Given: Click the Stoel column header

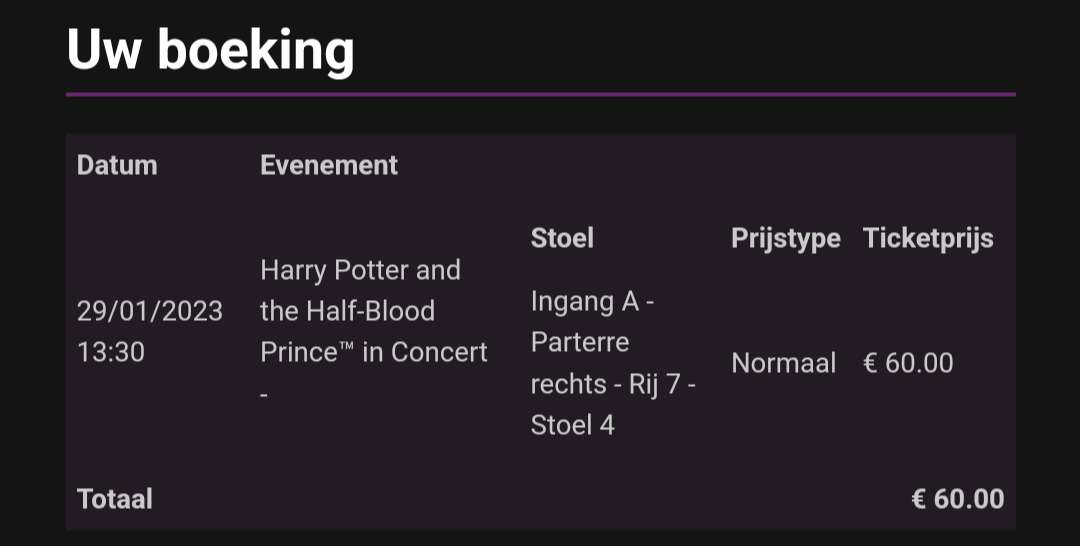Looking at the screenshot, I should (562, 238).
